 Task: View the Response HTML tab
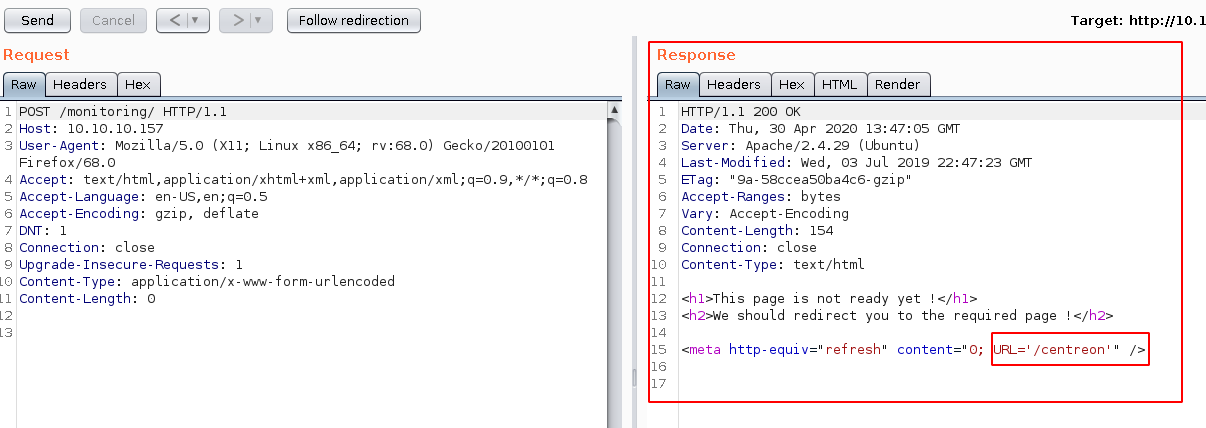pyautogui.click(x=839, y=85)
